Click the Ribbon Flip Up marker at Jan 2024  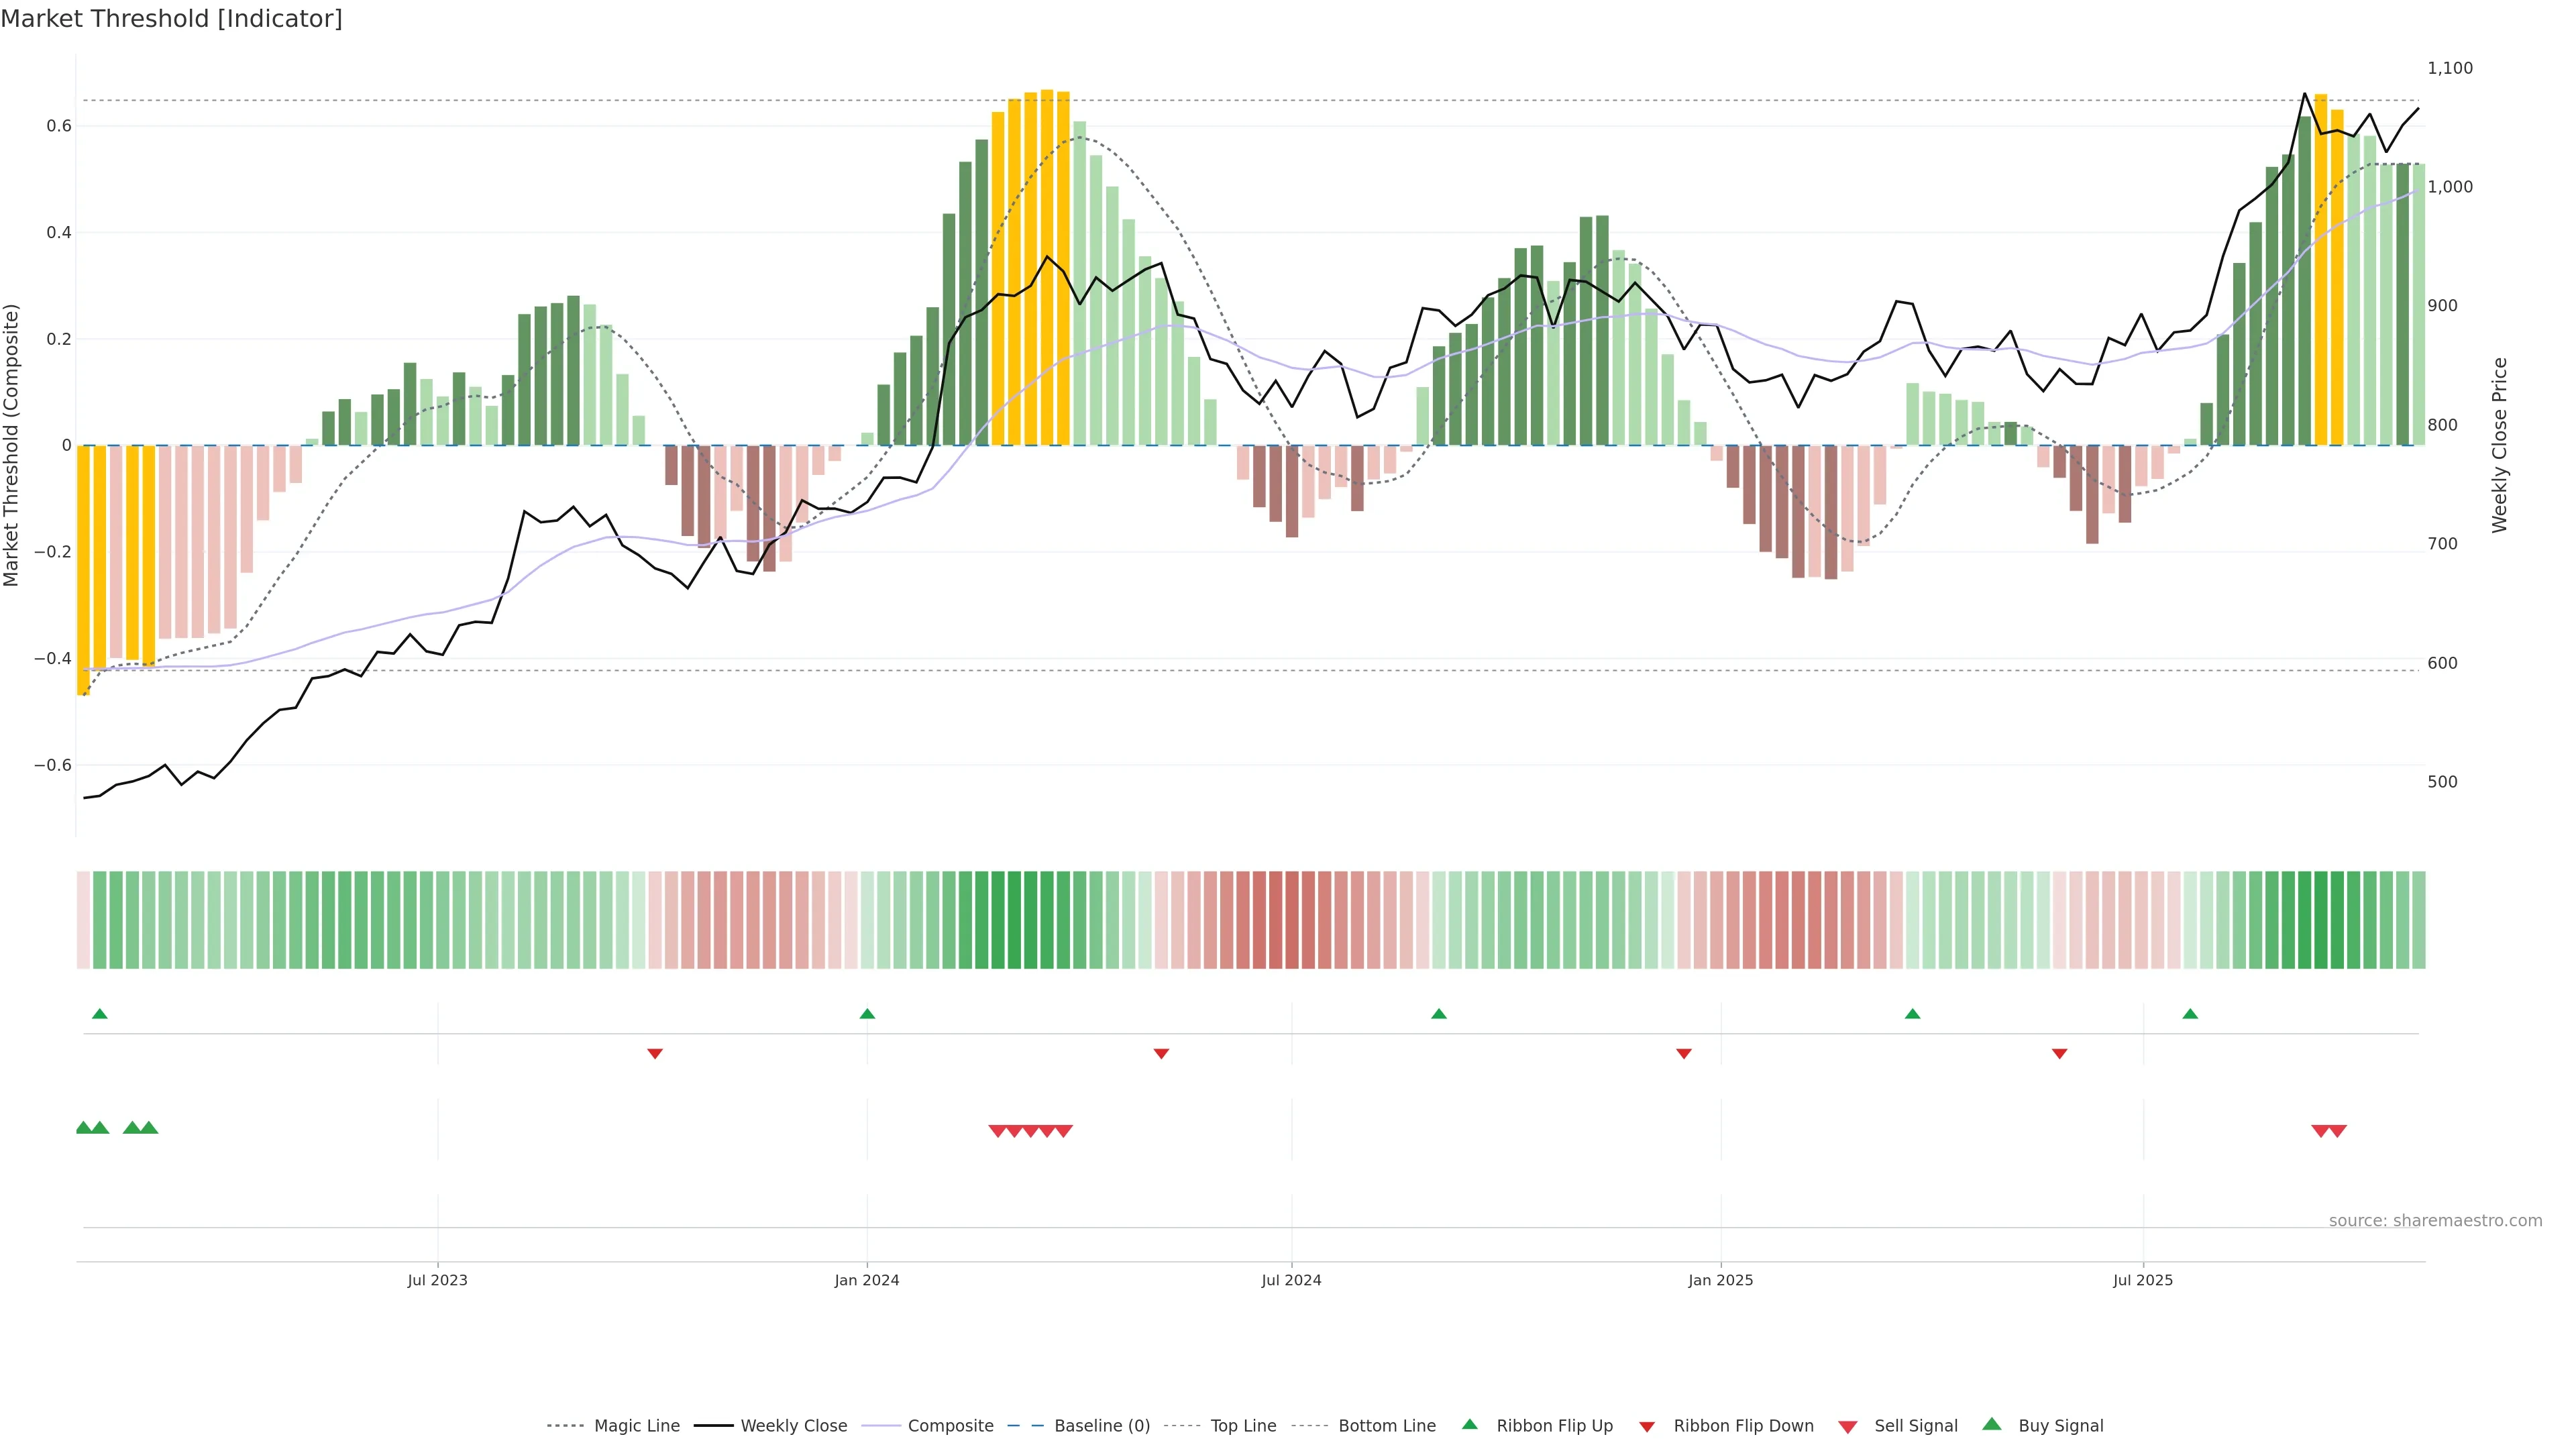coord(867,1014)
